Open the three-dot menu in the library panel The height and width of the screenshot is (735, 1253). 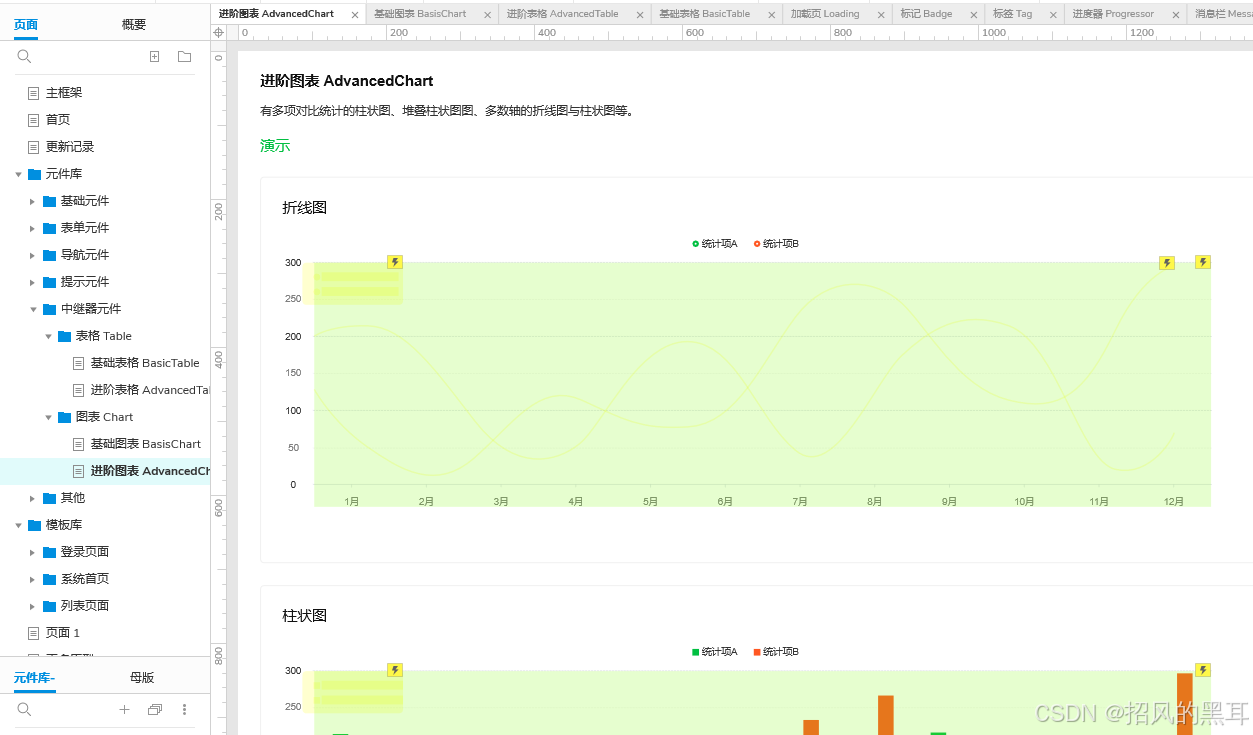pos(184,709)
